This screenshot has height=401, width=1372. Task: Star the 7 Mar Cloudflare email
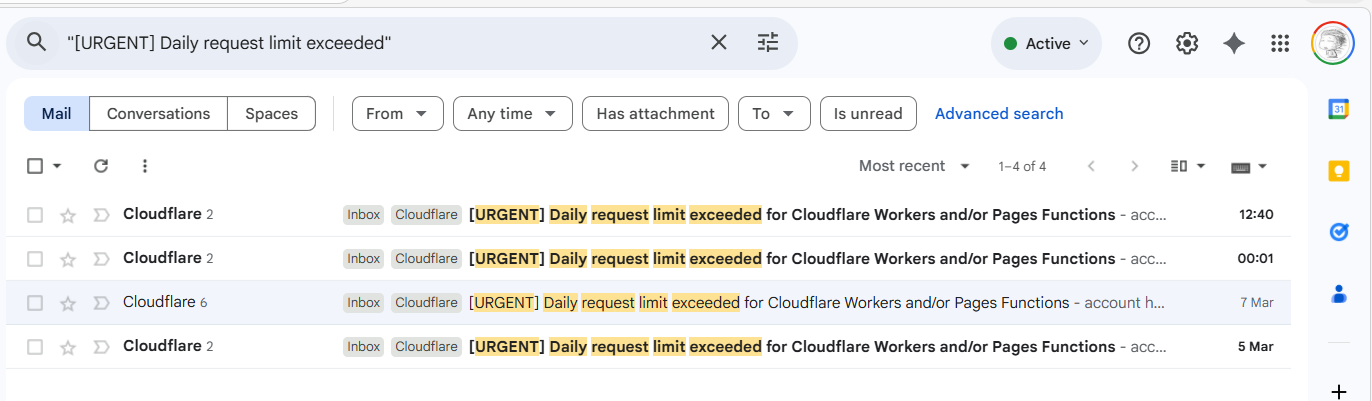click(x=68, y=303)
